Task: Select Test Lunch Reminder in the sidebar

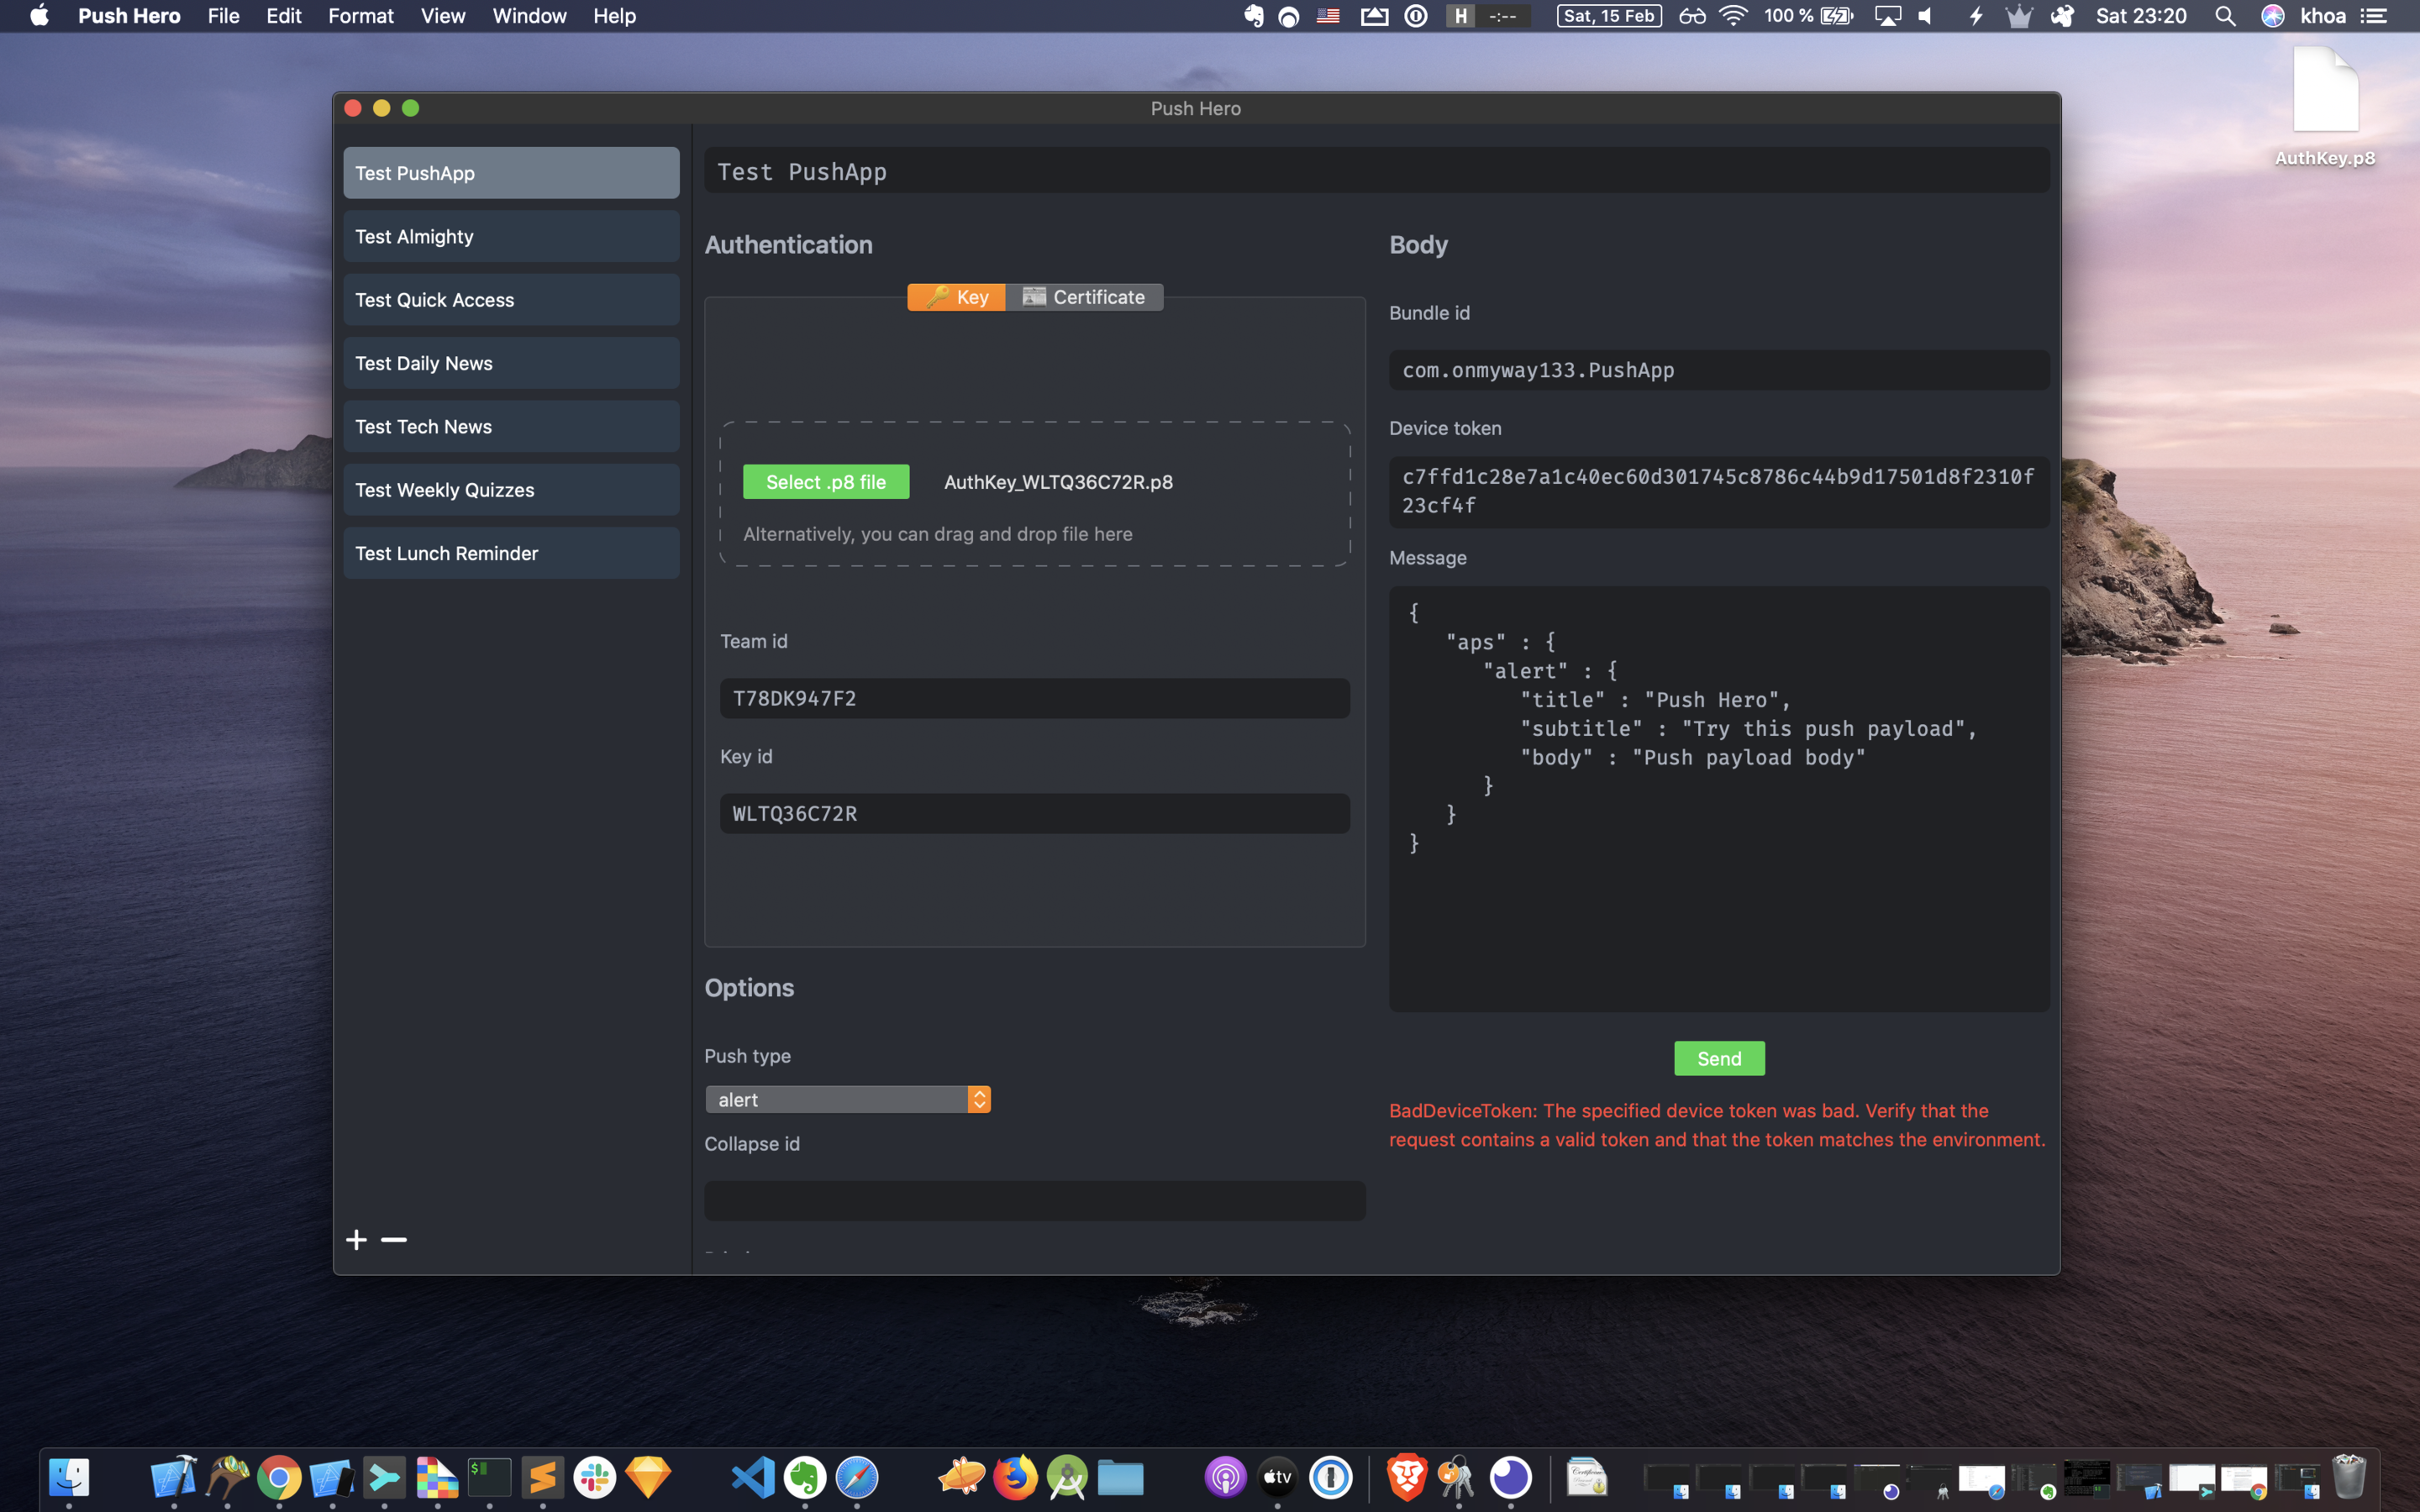Action: (x=511, y=553)
